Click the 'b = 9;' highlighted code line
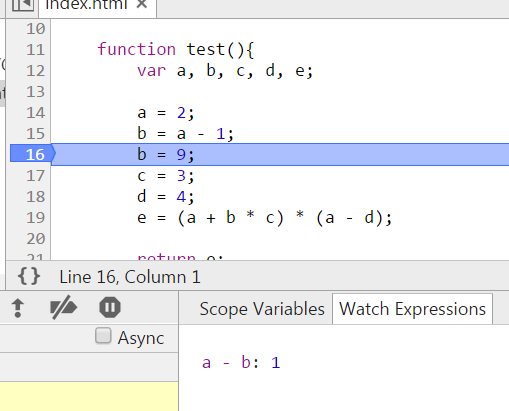The width and height of the screenshot is (509, 411). coord(280,155)
